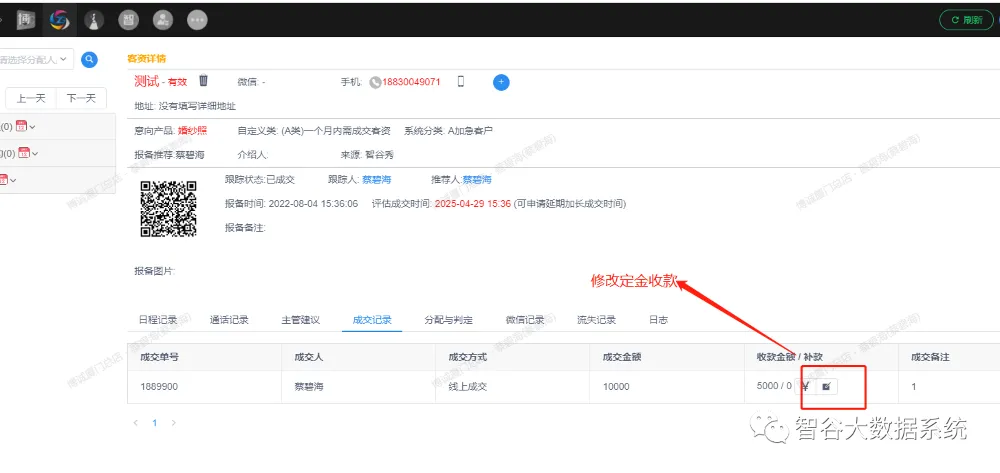
Task: Click the blue search icon button
Action: coord(90,60)
